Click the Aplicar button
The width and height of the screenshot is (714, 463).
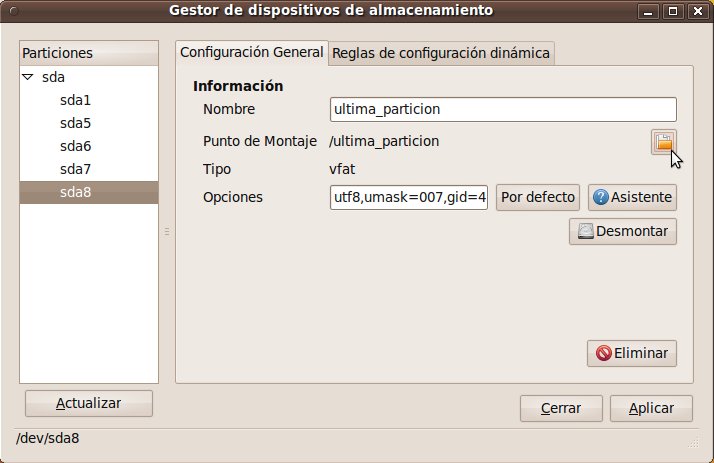point(651,408)
